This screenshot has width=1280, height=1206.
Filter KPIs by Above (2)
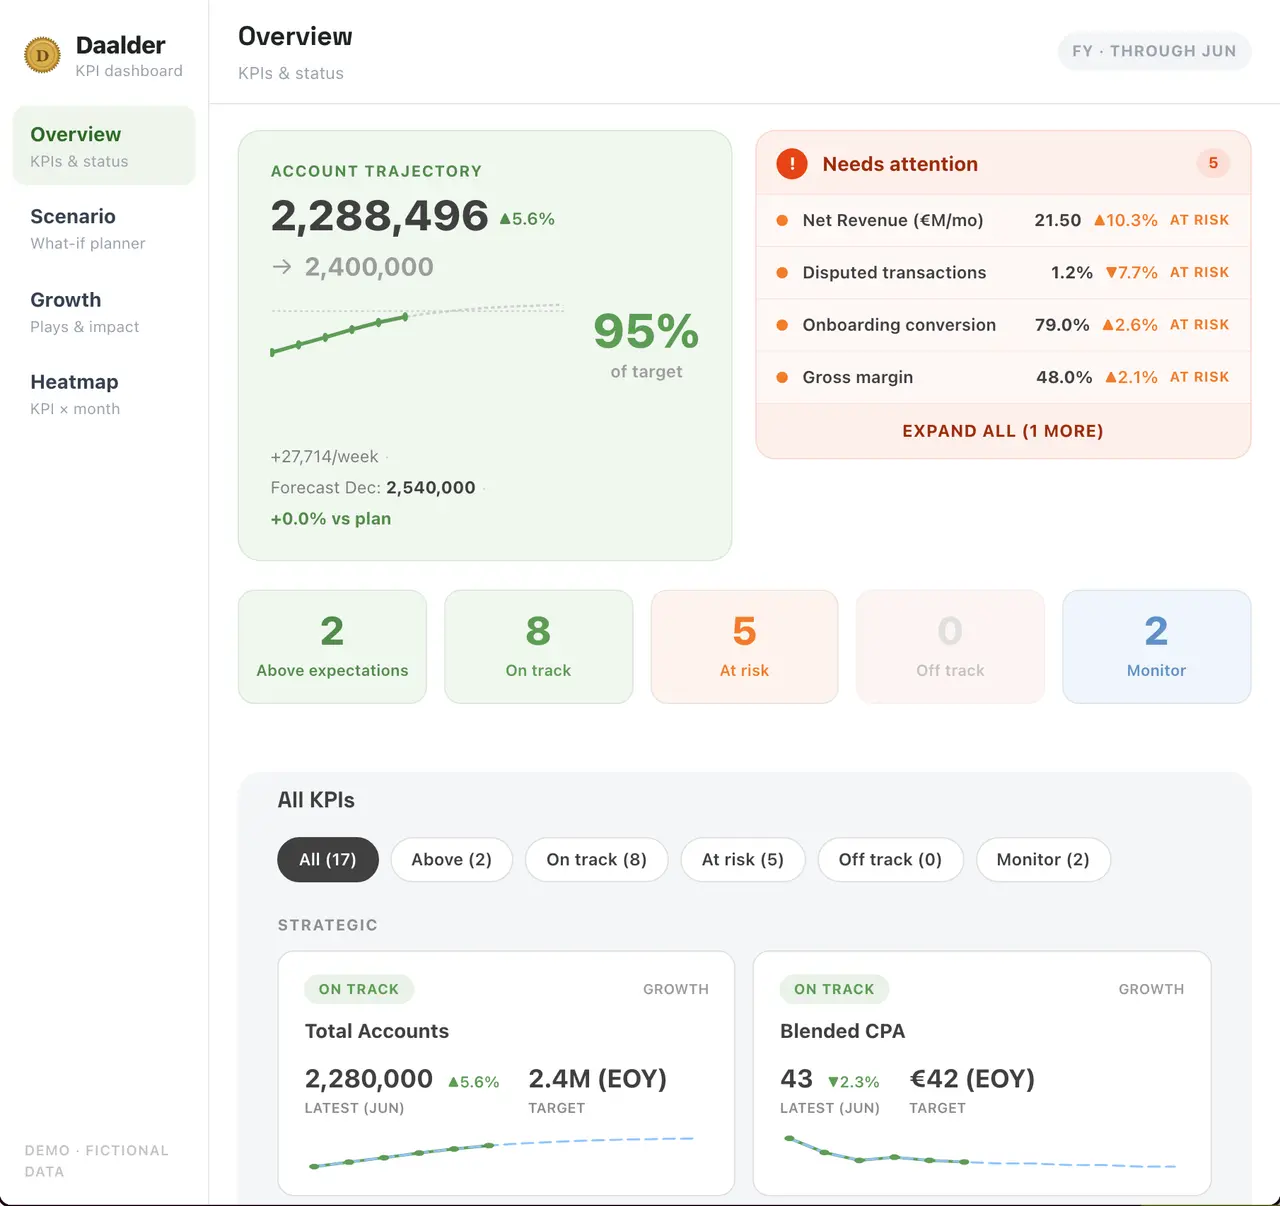[x=452, y=860]
